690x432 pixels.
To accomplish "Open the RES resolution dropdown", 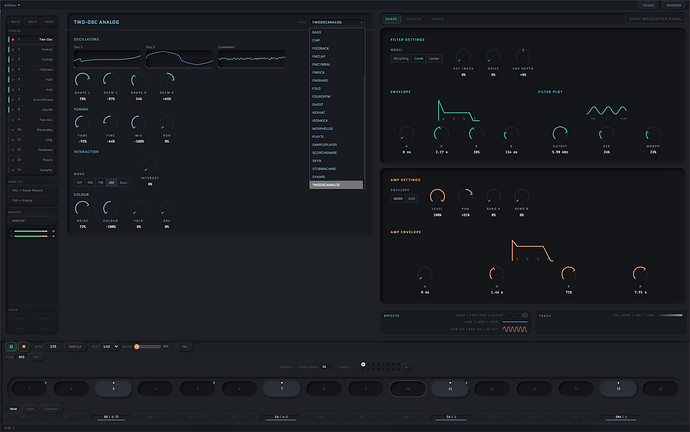I will (x=110, y=347).
